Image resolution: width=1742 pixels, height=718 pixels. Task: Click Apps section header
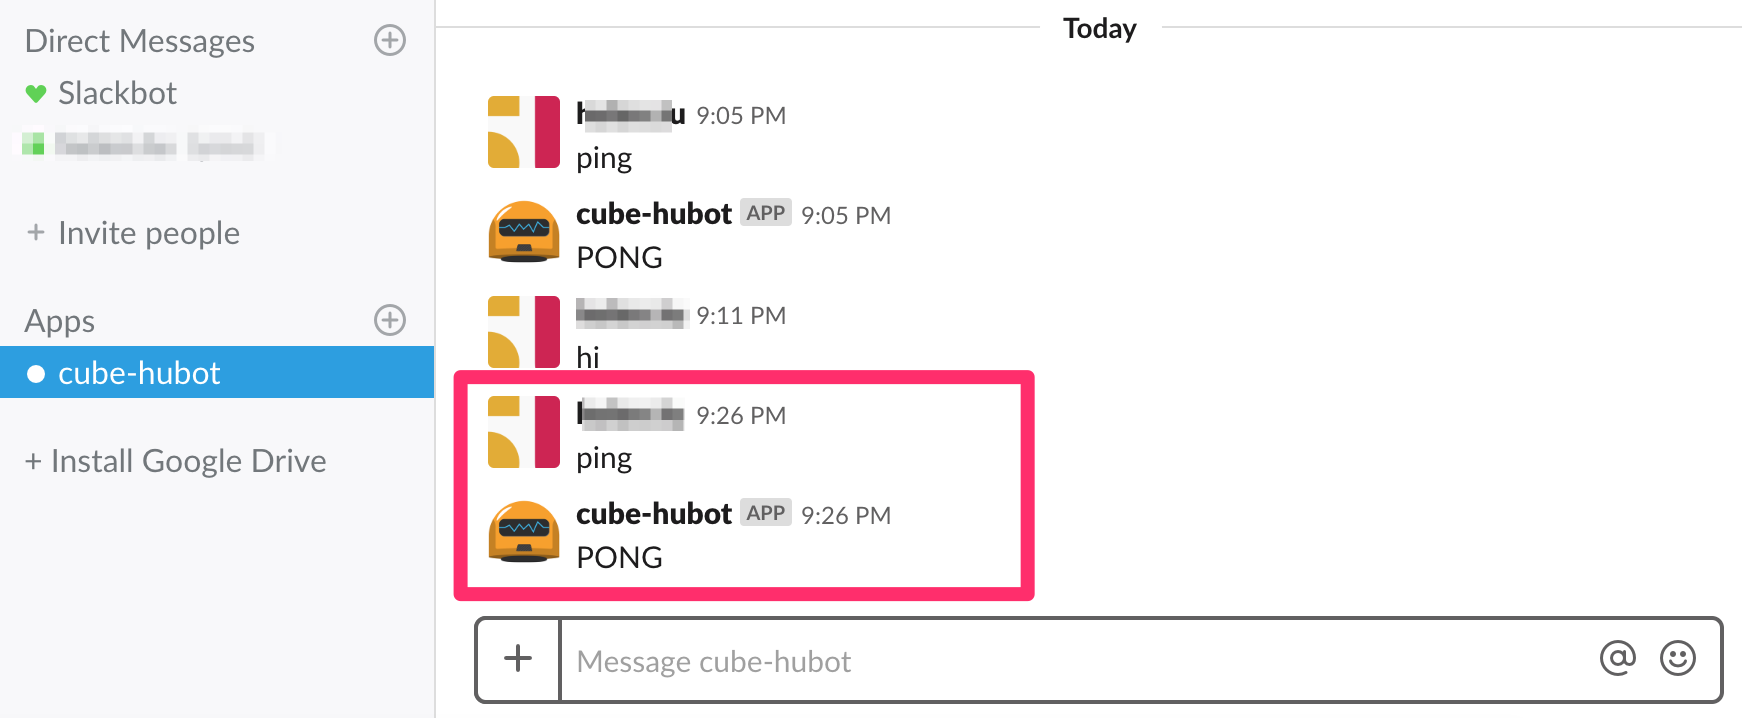[60, 321]
